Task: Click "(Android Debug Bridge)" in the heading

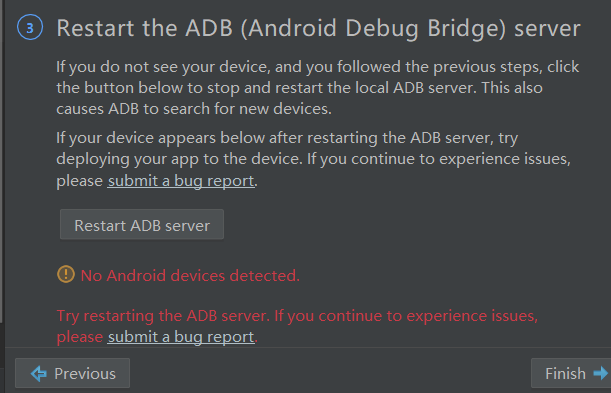Action: coord(373,28)
